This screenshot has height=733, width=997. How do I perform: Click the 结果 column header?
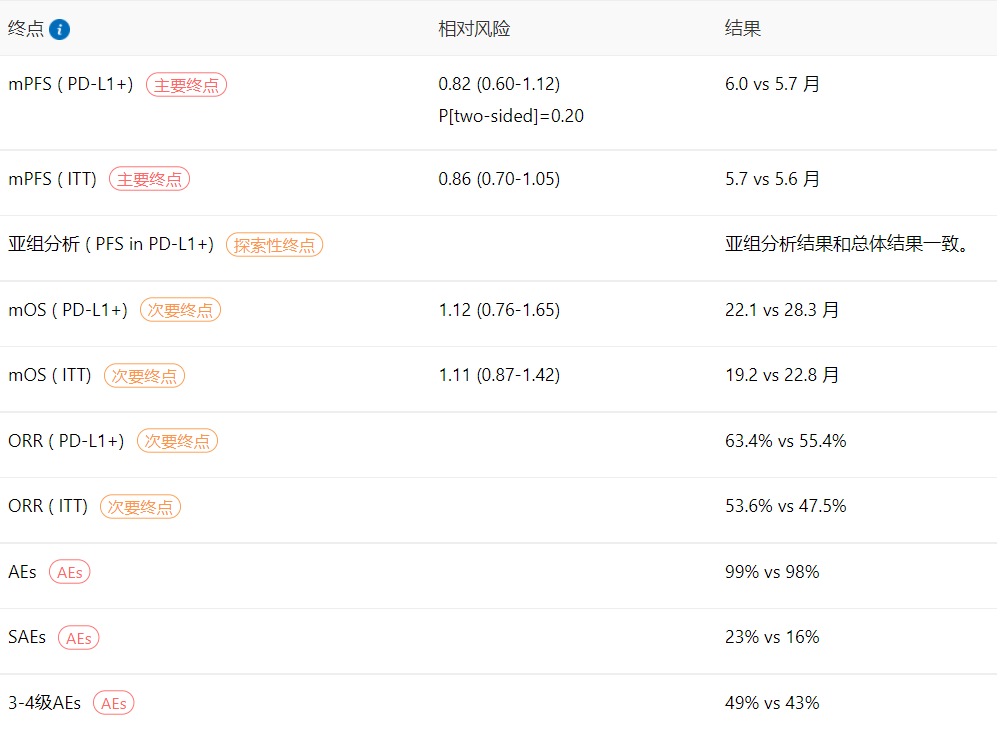743,29
